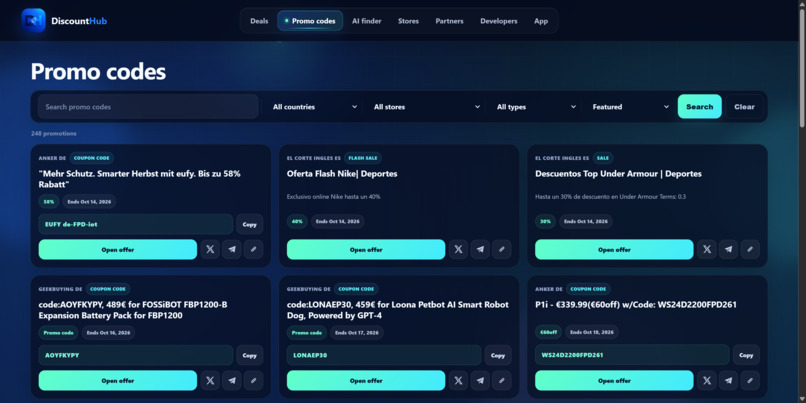Open offer for FOSSiBOT battery pack
The height and width of the screenshot is (403, 806).
pyautogui.click(x=118, y=380)
